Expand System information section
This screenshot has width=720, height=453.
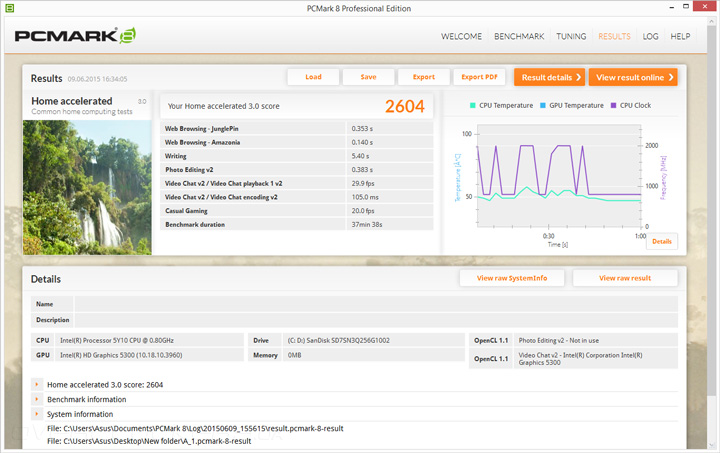coord(37,414)
